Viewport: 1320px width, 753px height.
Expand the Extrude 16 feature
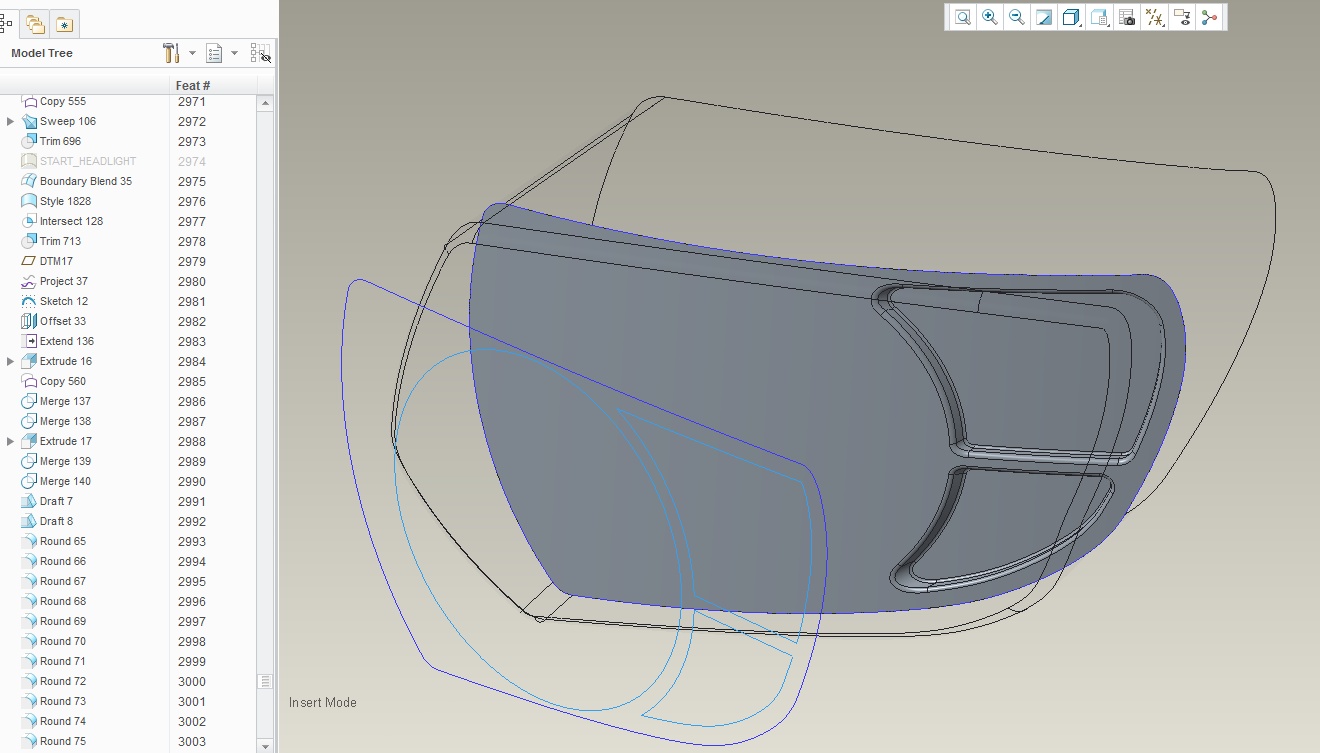(11, 361)
